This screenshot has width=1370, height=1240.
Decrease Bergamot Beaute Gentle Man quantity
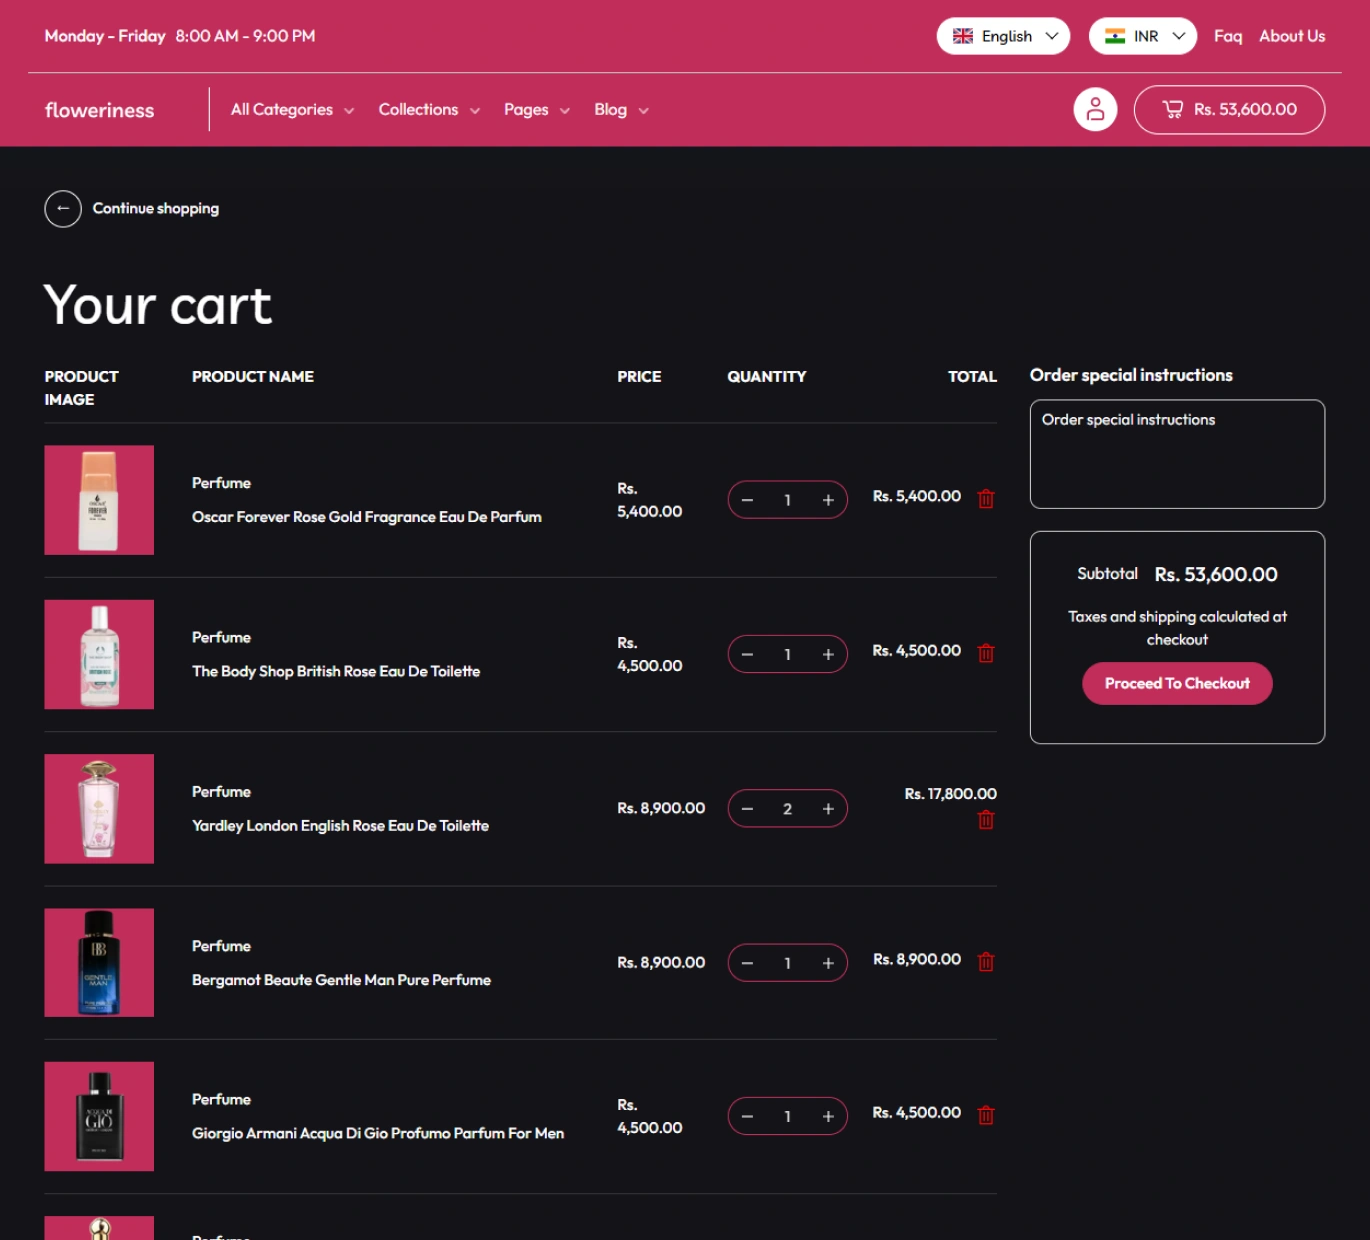[747, 963]
